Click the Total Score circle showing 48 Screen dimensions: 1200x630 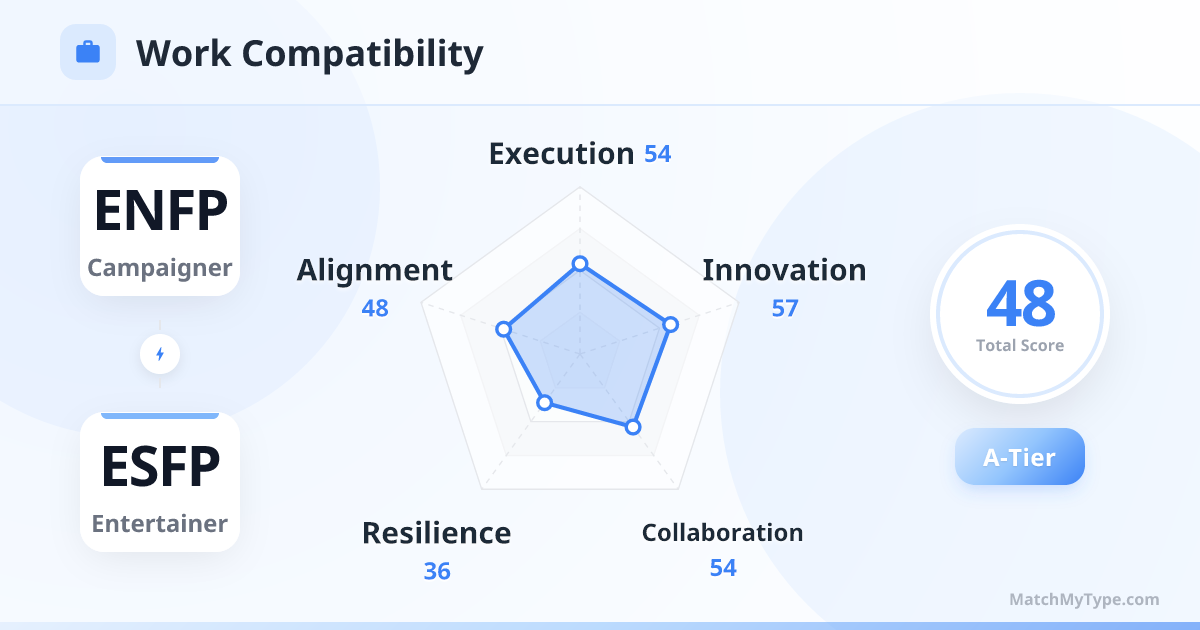tap(1019, 314)
